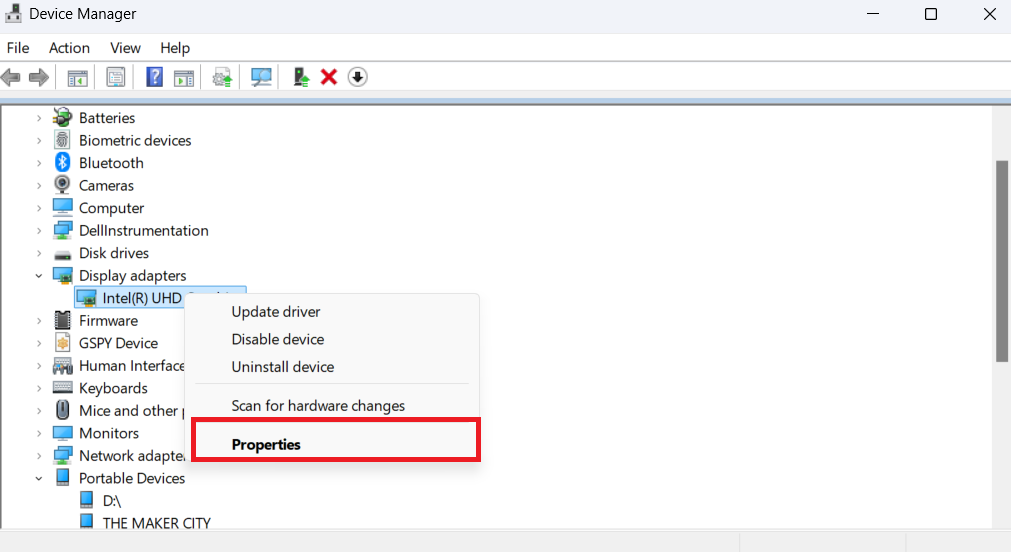Expand the Batteries category

tap(39, 118)
